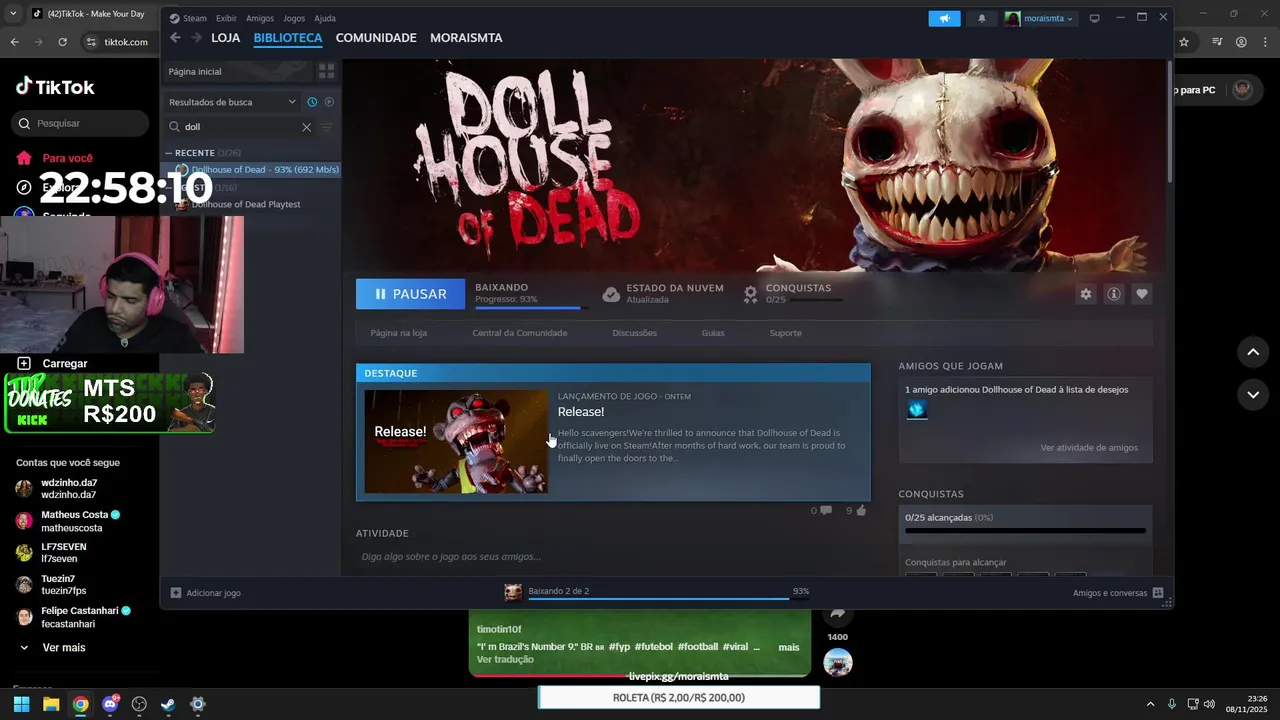Show hidden system tray icons
The width and height of the screenshot is (1280, 720).
click(x=1150, y=704)
